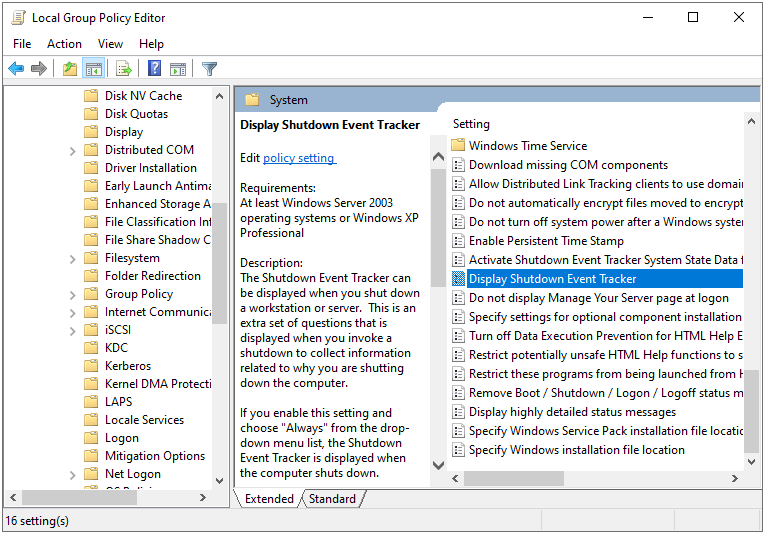767x535 pixels.
Task: Click icon beside Display highly detailed status messages
Action: (458, 412)
